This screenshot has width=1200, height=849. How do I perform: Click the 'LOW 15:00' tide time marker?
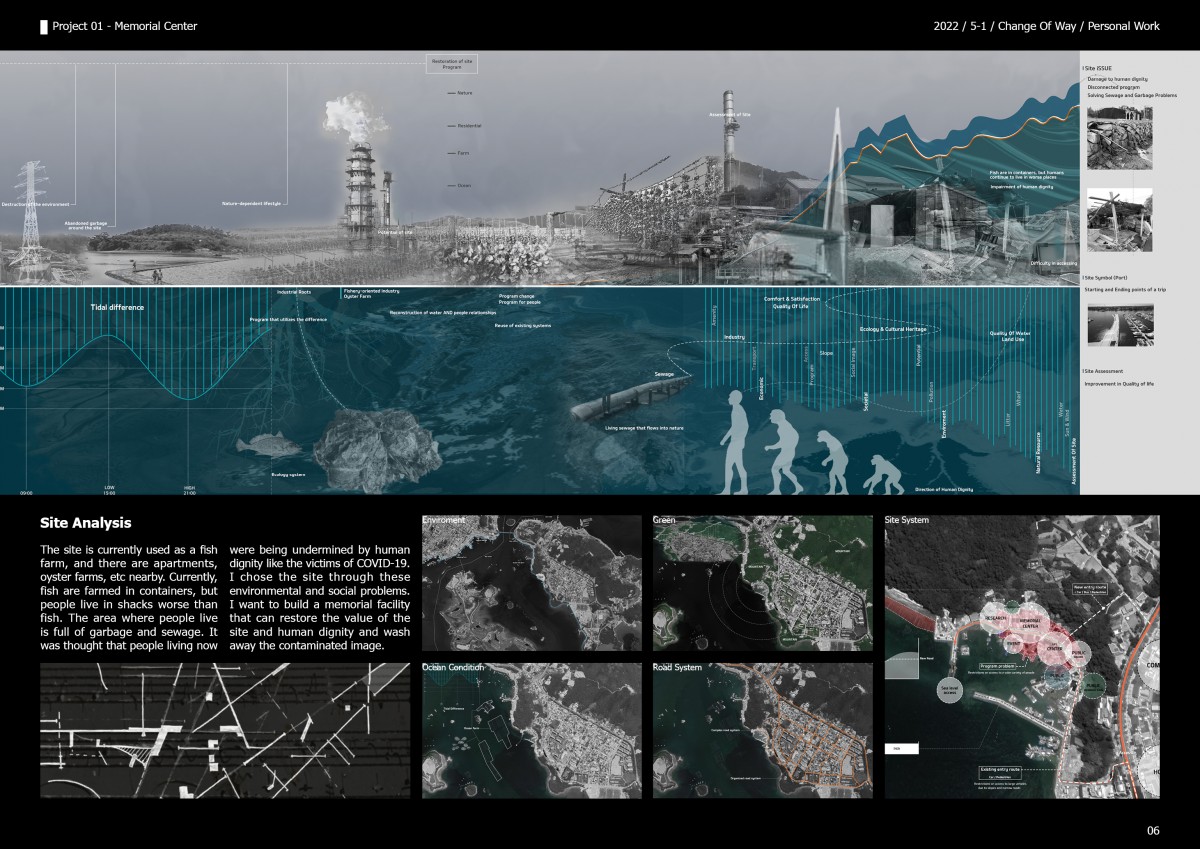tap(109, 490)
